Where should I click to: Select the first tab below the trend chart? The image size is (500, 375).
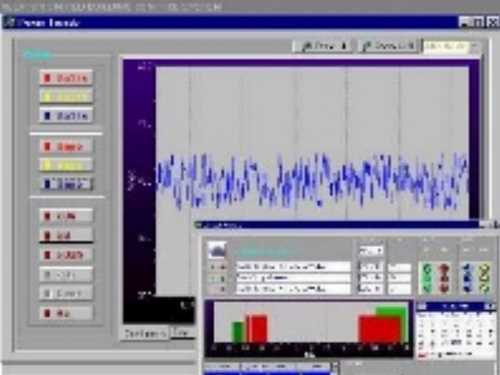pos(145,333)
